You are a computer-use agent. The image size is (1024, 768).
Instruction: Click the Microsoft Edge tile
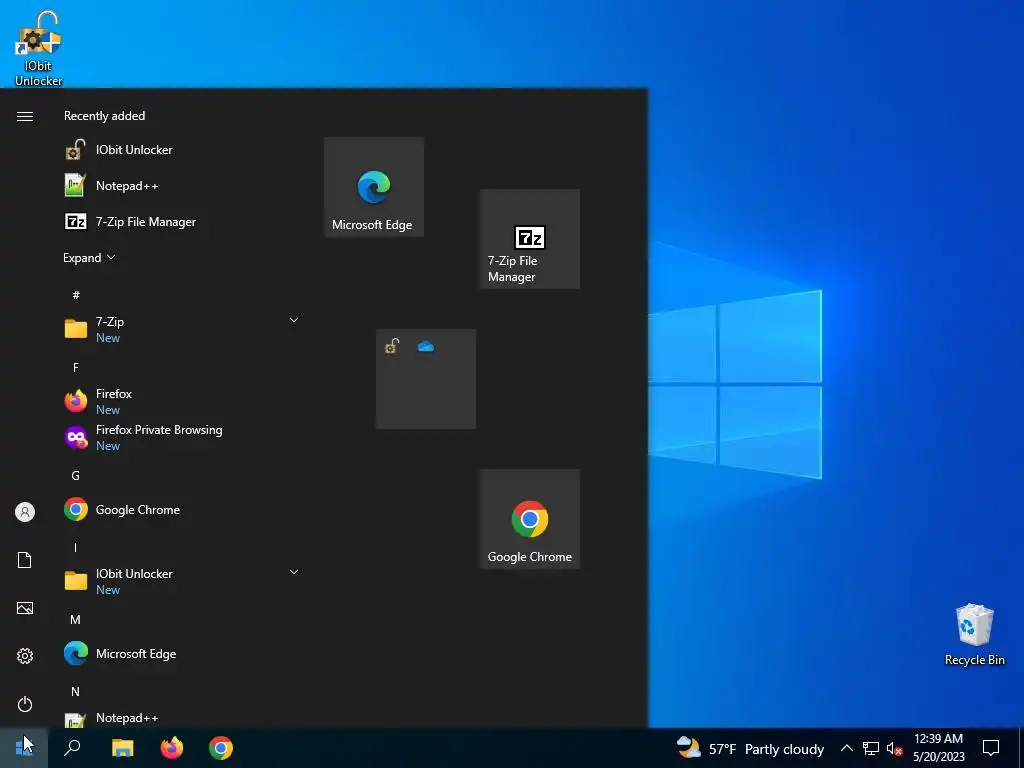[x=374, y=187]
